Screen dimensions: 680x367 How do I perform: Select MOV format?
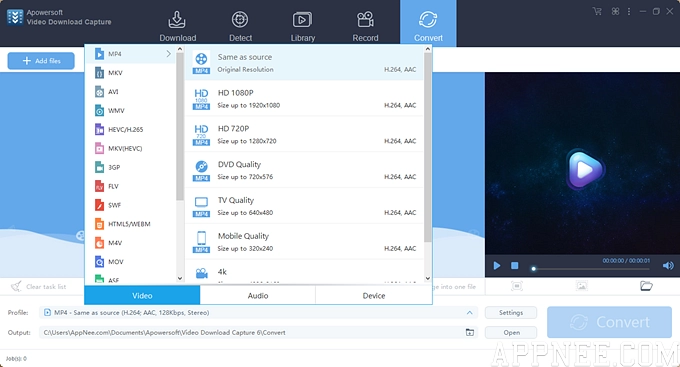click(130, 262)
